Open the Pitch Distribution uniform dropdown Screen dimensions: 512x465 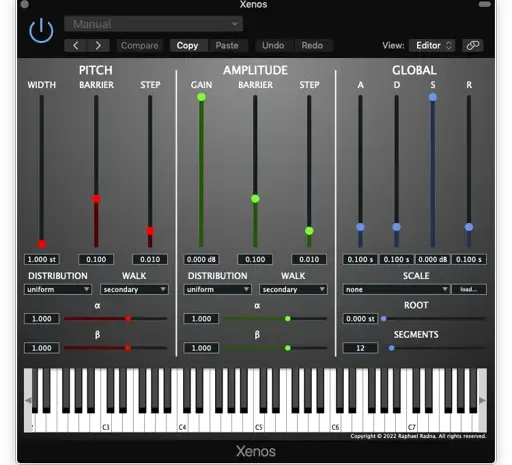[x=58, y=289]
